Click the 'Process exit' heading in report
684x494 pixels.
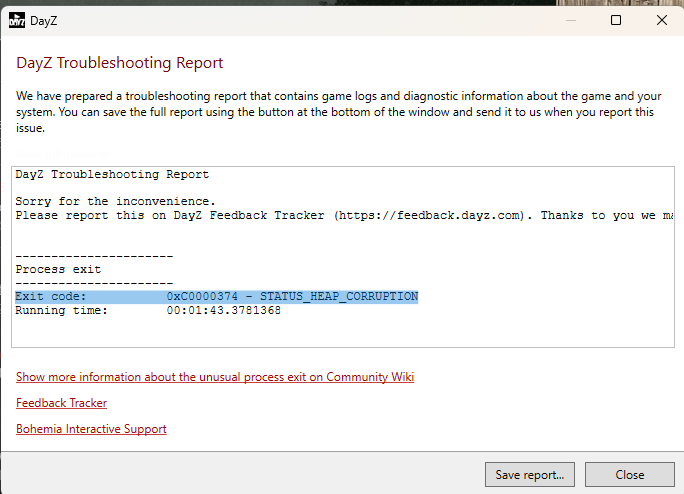58,269
